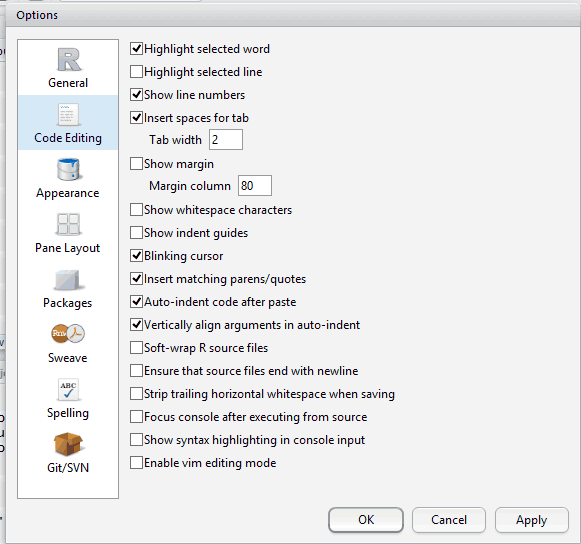581x544 pixels.
Task: Click the Apply button
Action: (532, 520)
